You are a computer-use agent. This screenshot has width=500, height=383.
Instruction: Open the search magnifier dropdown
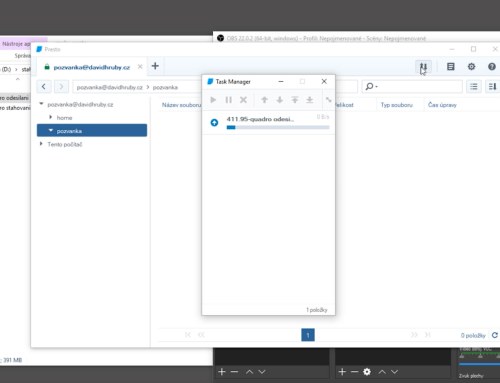click(x=371, y=87)
